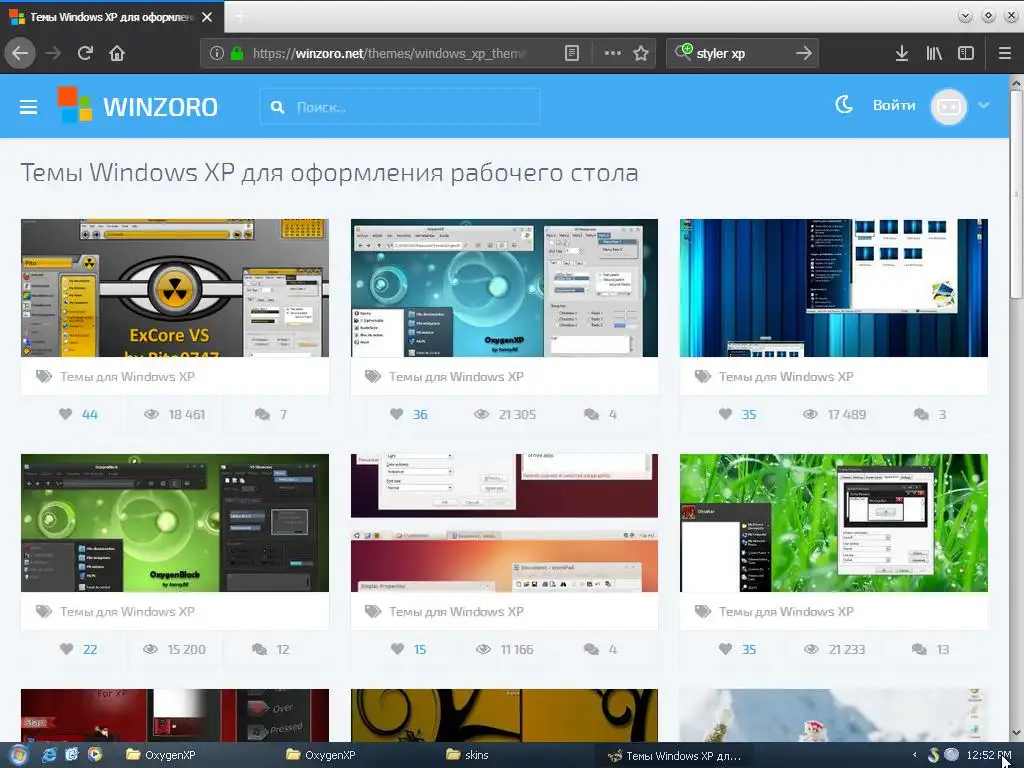Open category link under grass theme thumbnail
The height and width of the screenshot is (768, 1024).
[786, 611]
